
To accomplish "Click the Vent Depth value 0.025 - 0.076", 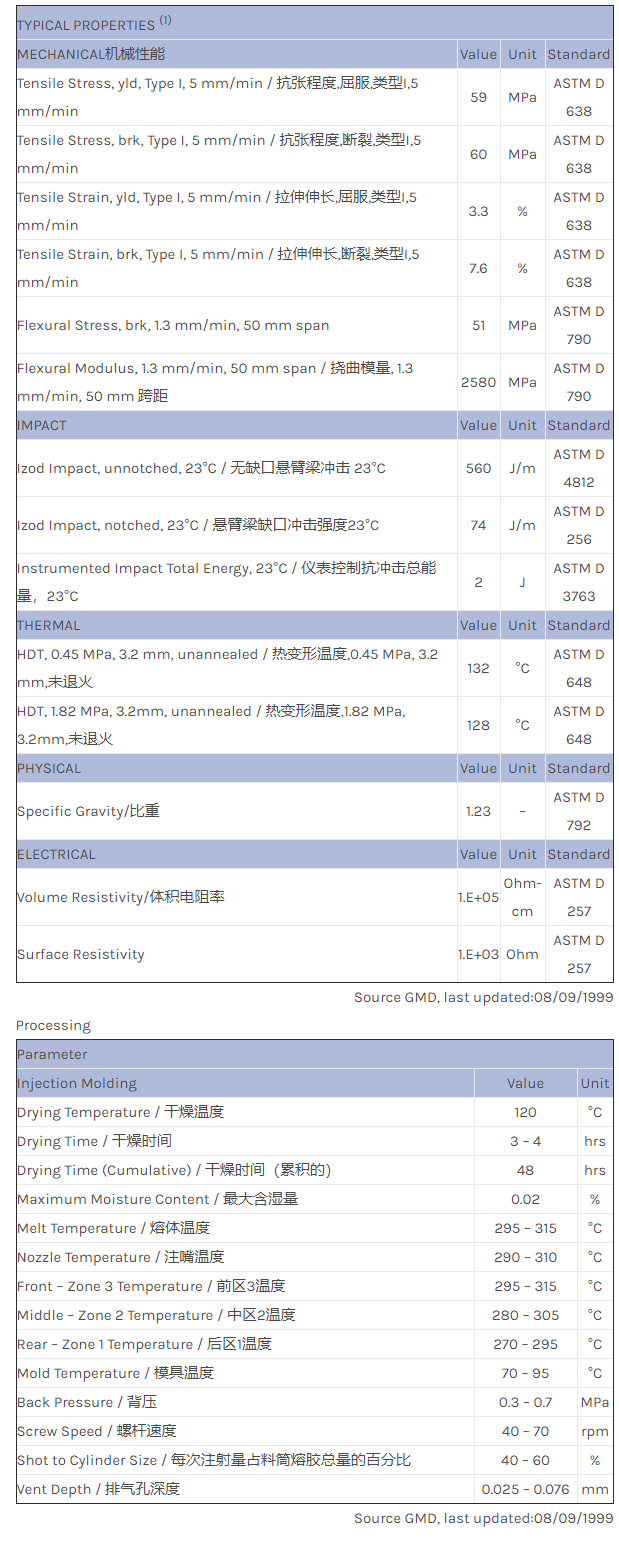I will click(525, 1489).
